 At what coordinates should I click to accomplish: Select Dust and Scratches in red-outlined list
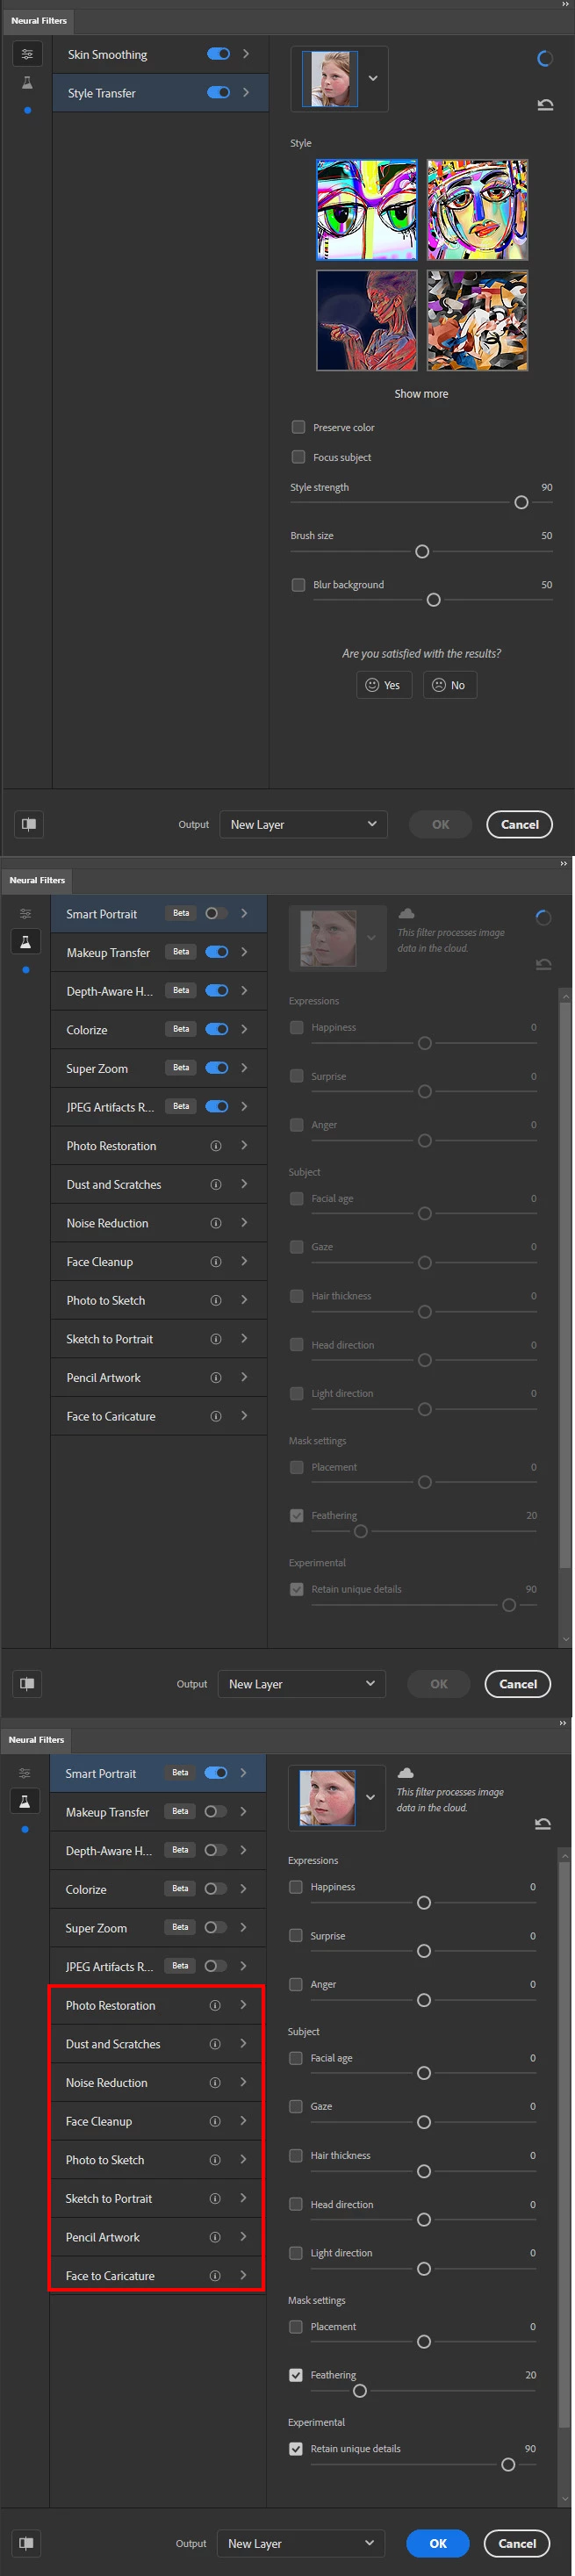pyautogui.click(x=113, y=2044)
